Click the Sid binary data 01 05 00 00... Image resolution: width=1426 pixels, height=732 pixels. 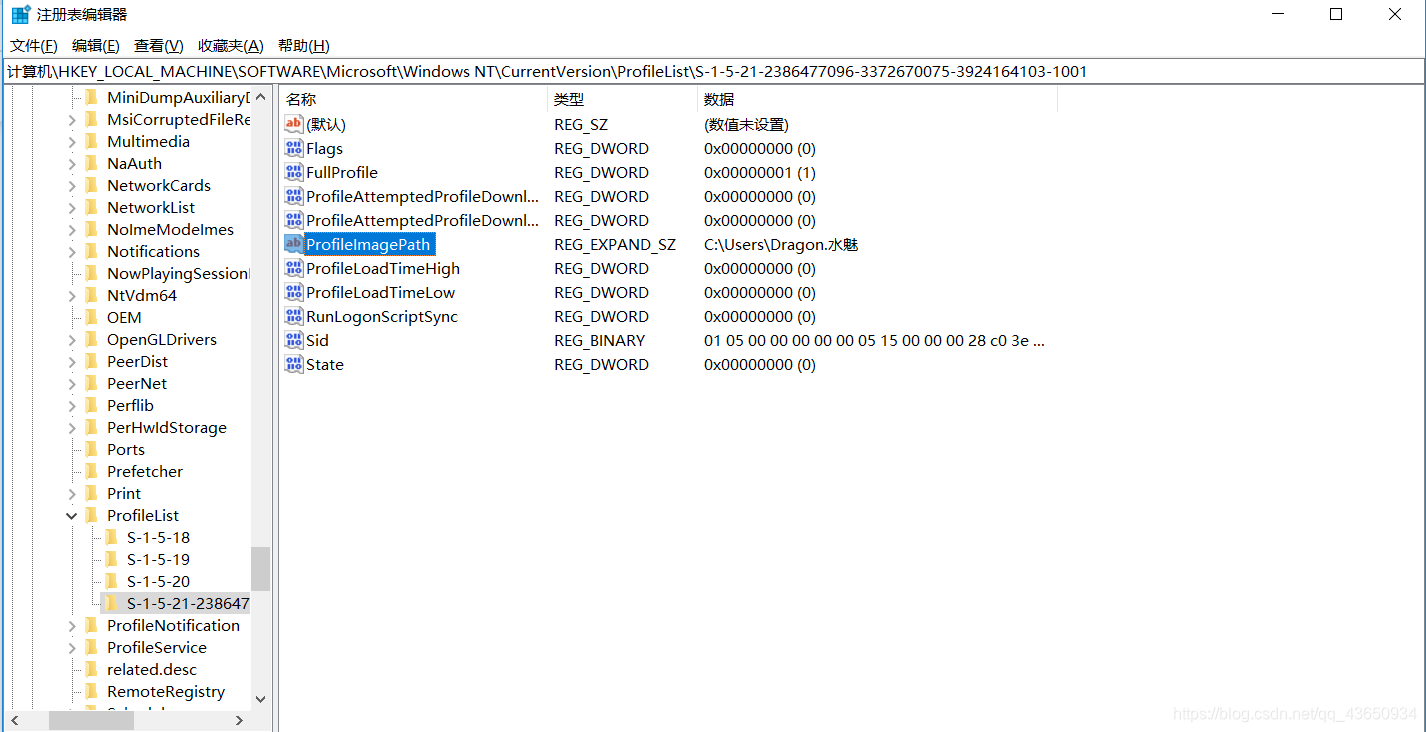point(874,340)
